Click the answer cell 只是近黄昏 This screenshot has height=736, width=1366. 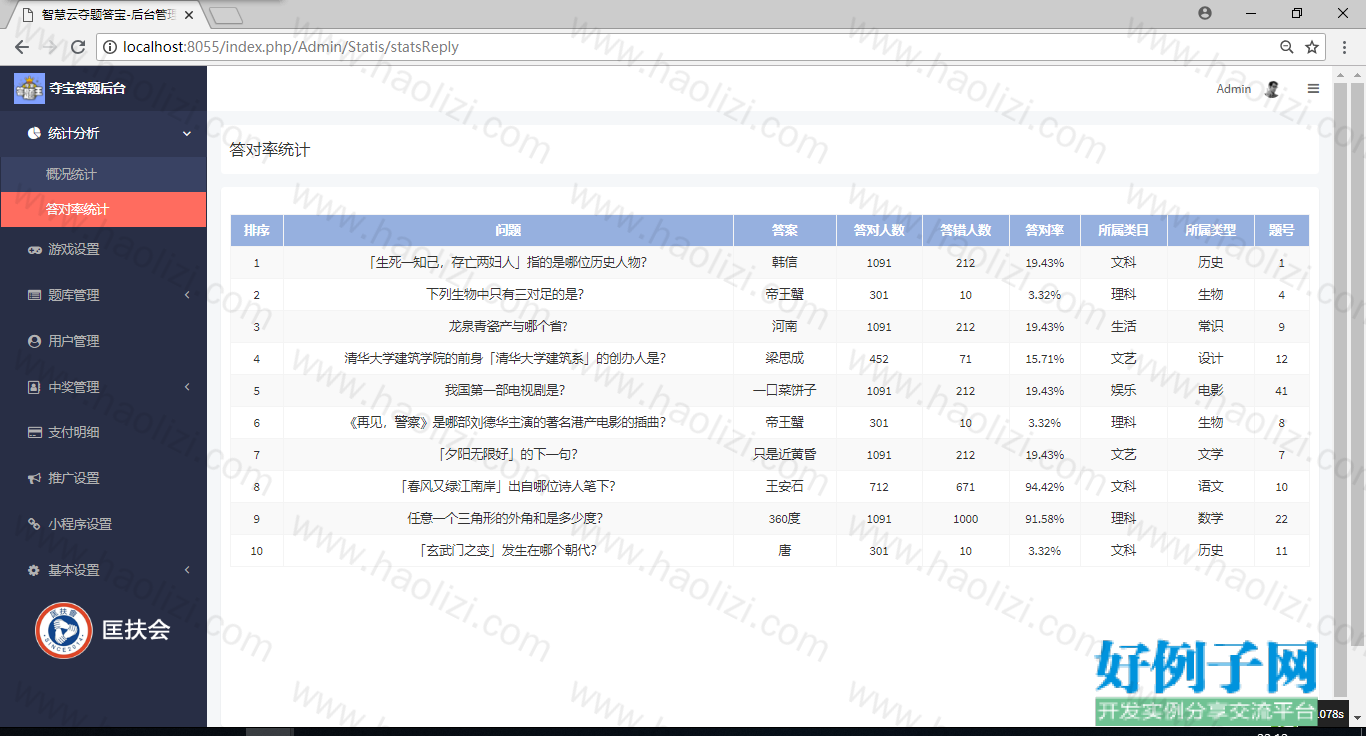click(x=785, y=455)
